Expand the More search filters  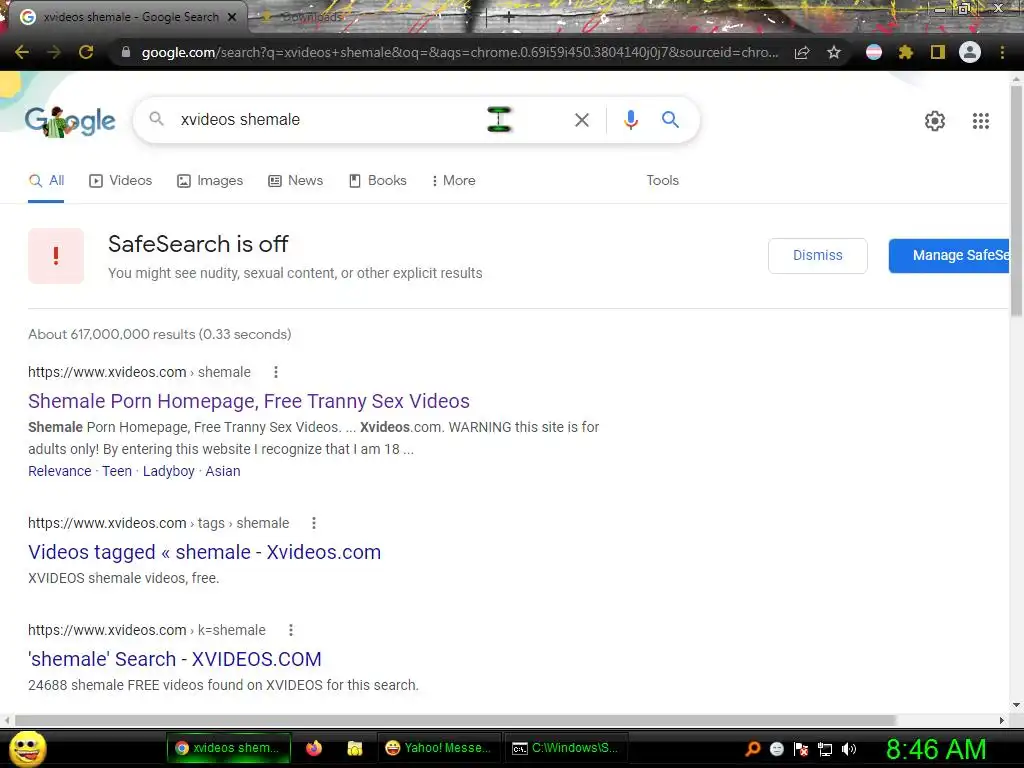pyautogui.click(x=454, y=180)
